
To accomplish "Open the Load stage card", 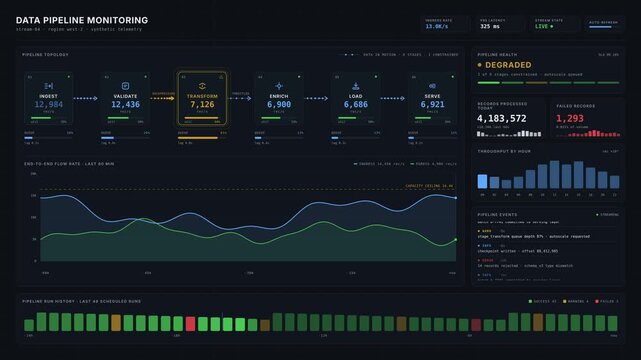I will click(x=356, y=98).
